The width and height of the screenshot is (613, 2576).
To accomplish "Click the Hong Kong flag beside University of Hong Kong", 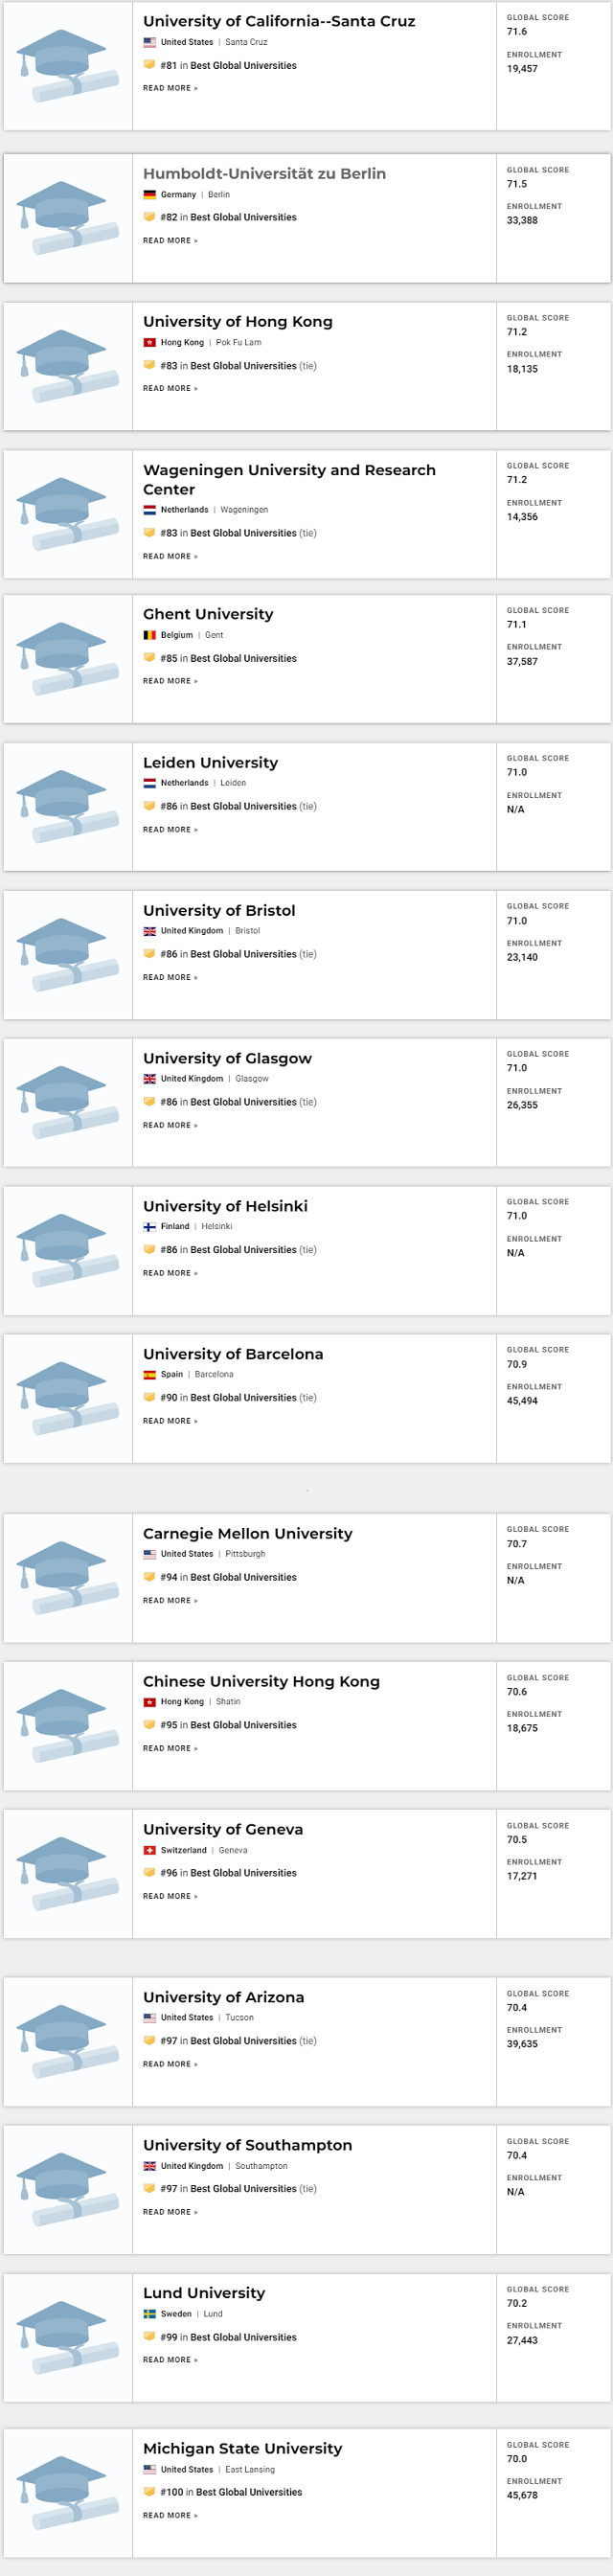I will (x=148, y=342).
